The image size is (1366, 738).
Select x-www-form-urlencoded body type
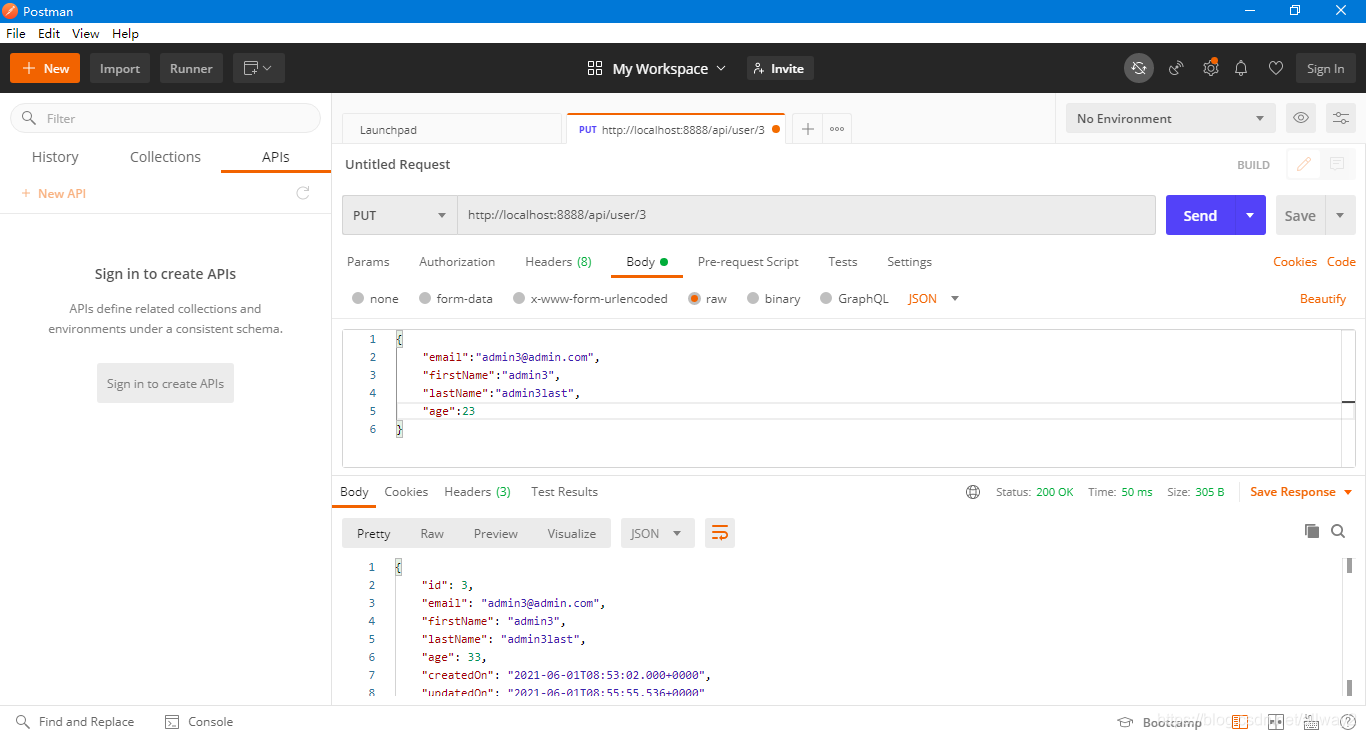point(590,298)
